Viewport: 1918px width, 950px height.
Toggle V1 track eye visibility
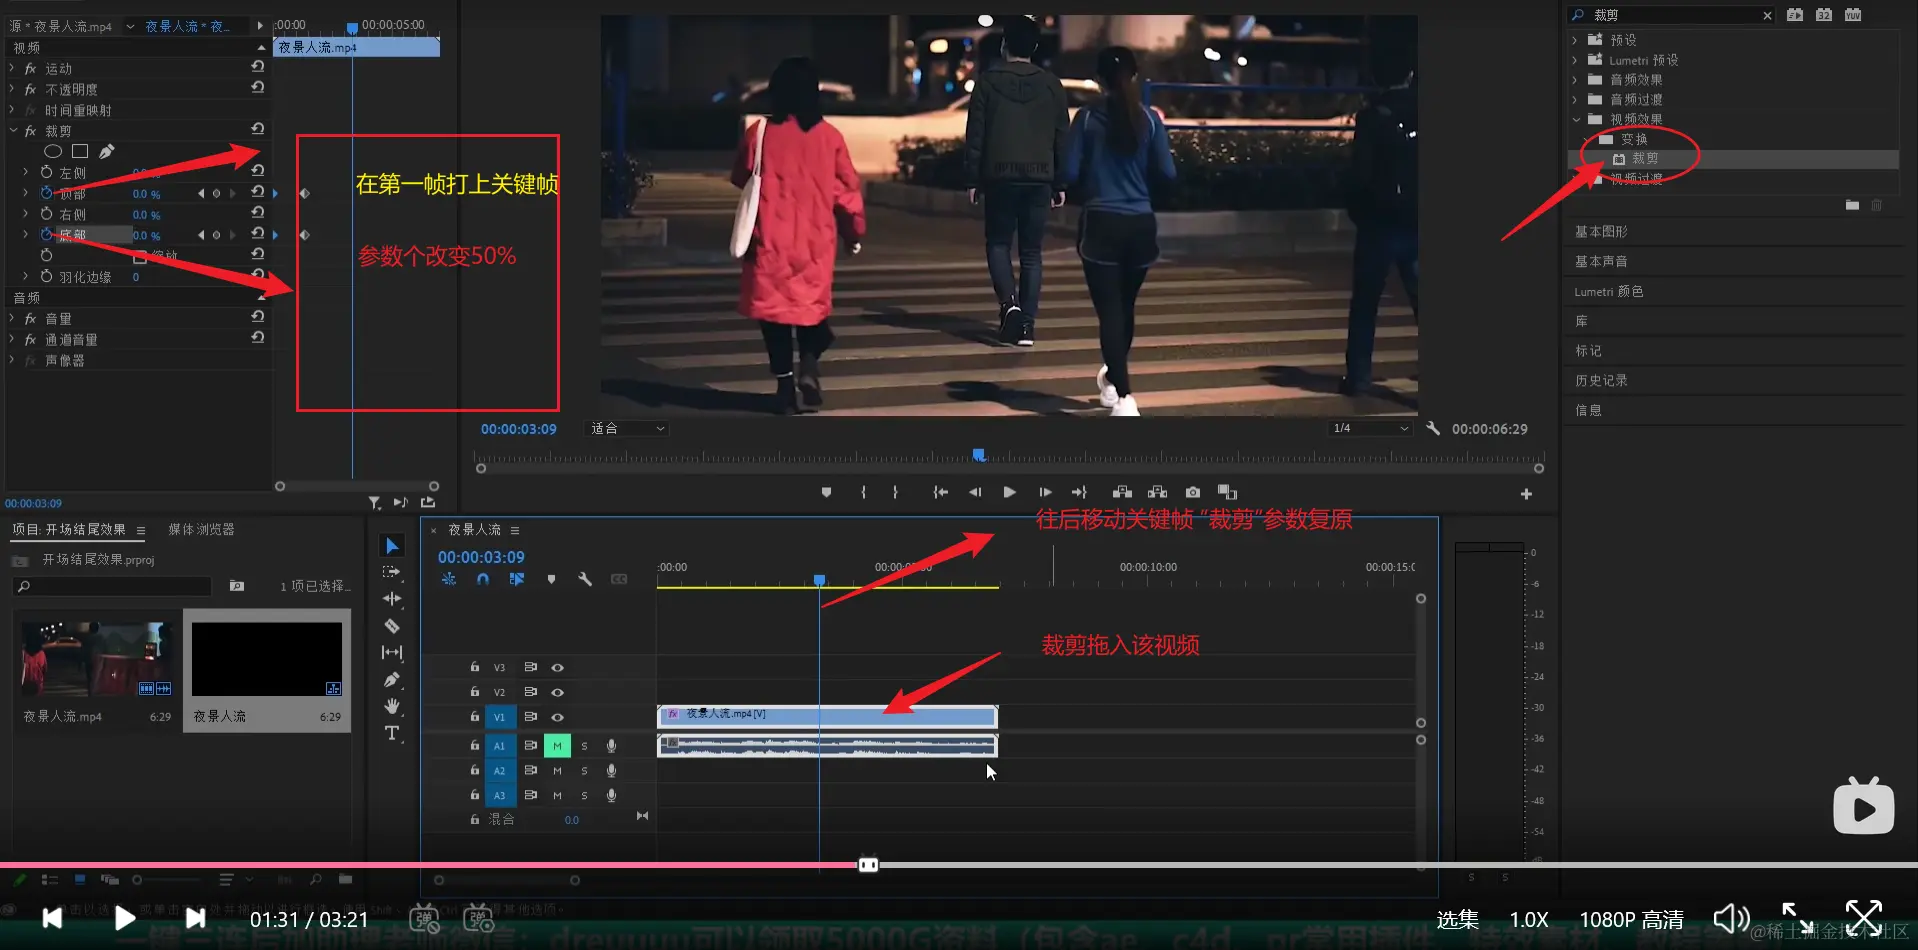click(x=558, y=717)
